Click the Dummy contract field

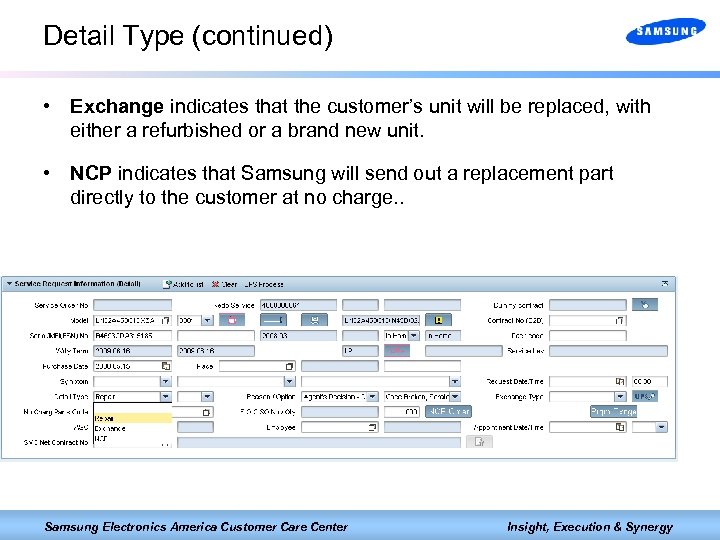click(588, 305)
